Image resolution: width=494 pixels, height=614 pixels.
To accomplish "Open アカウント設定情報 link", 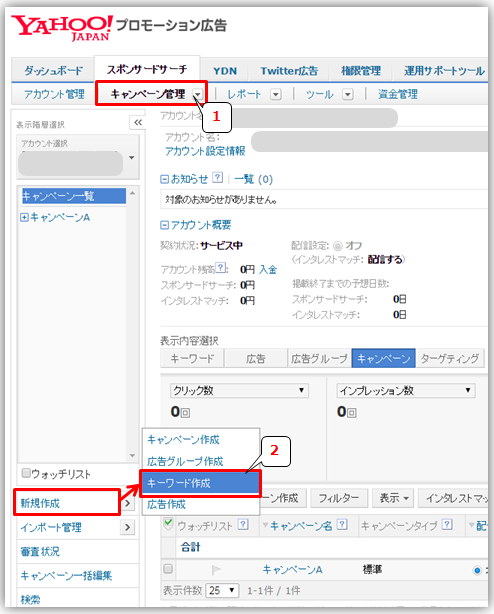I will point(205,151).
